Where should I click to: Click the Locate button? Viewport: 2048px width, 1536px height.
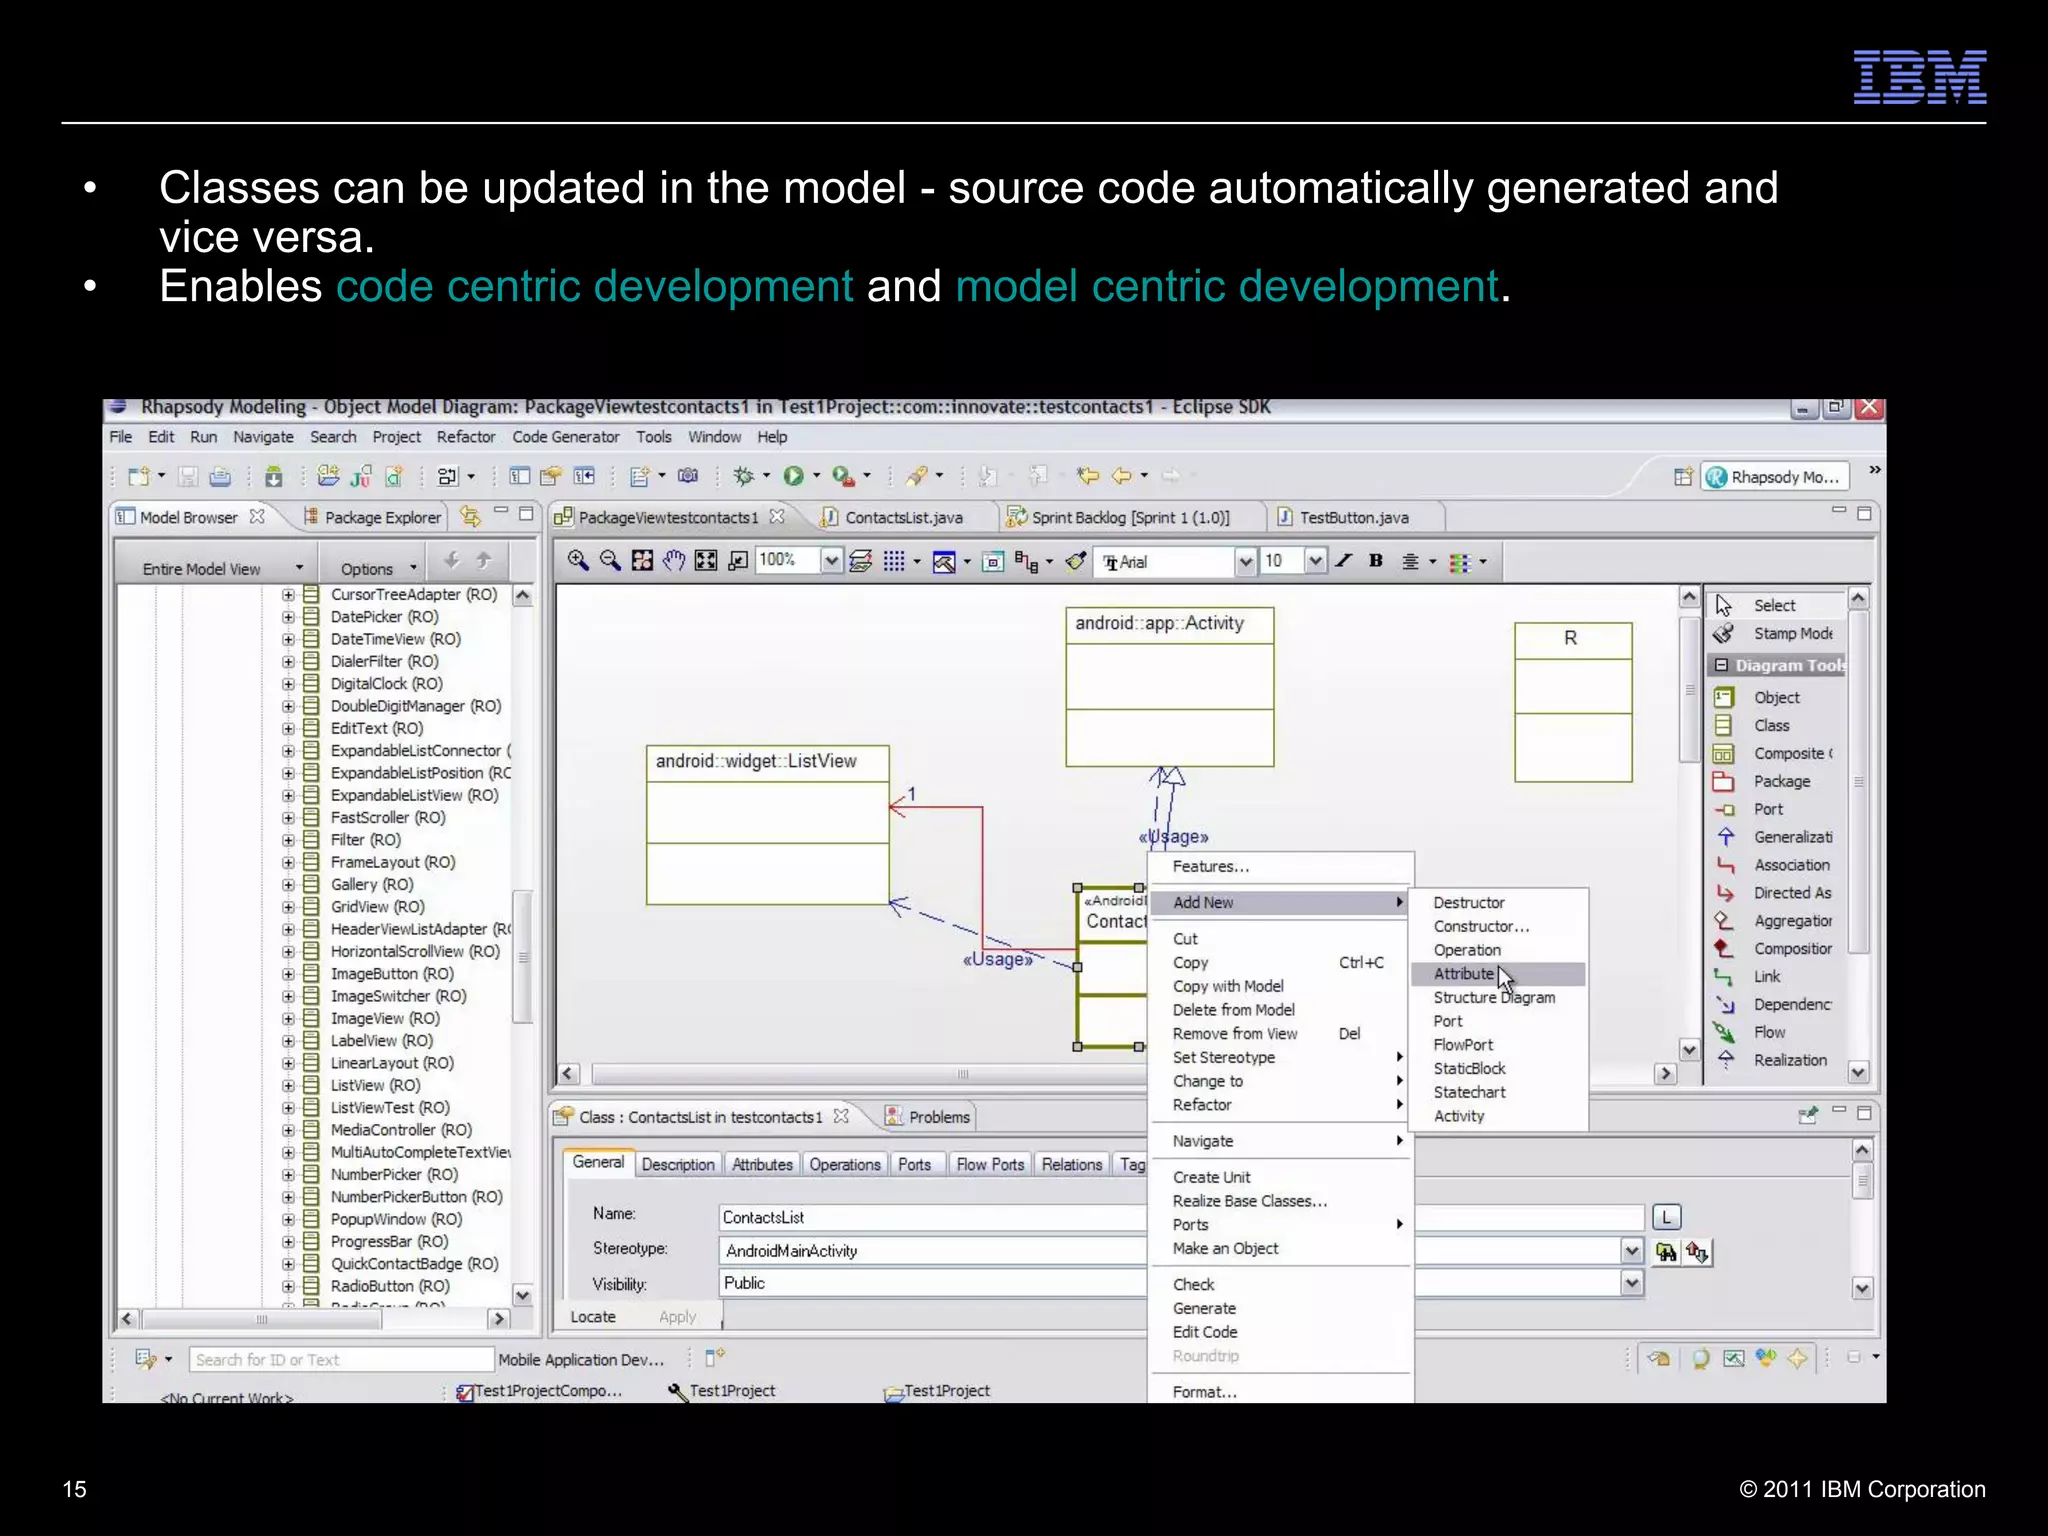coord(593,1317)
